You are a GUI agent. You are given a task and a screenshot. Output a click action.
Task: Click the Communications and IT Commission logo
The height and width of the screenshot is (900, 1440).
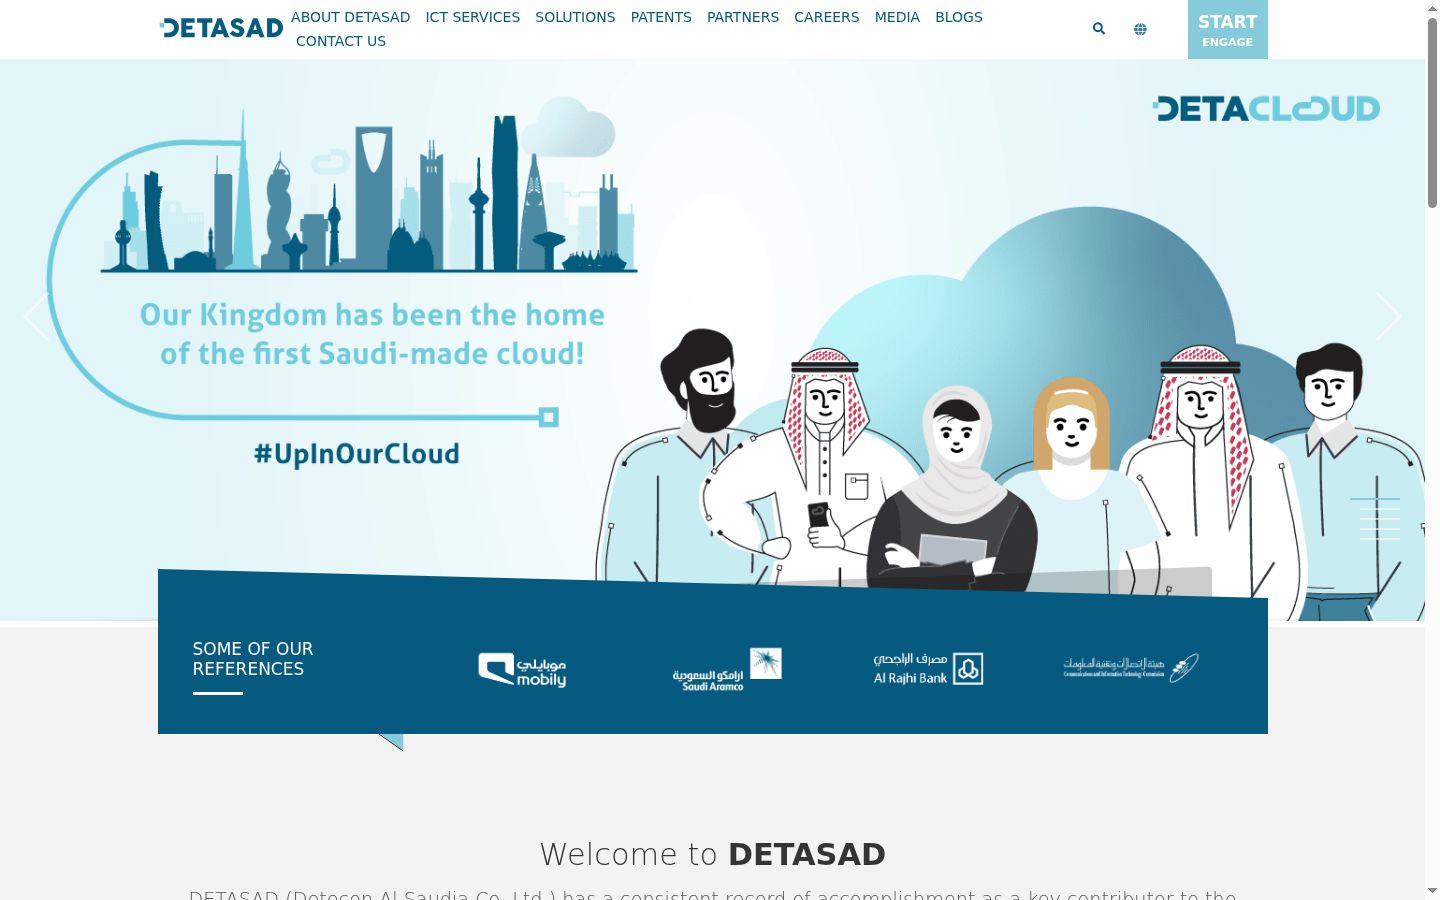click(1131, 667)
